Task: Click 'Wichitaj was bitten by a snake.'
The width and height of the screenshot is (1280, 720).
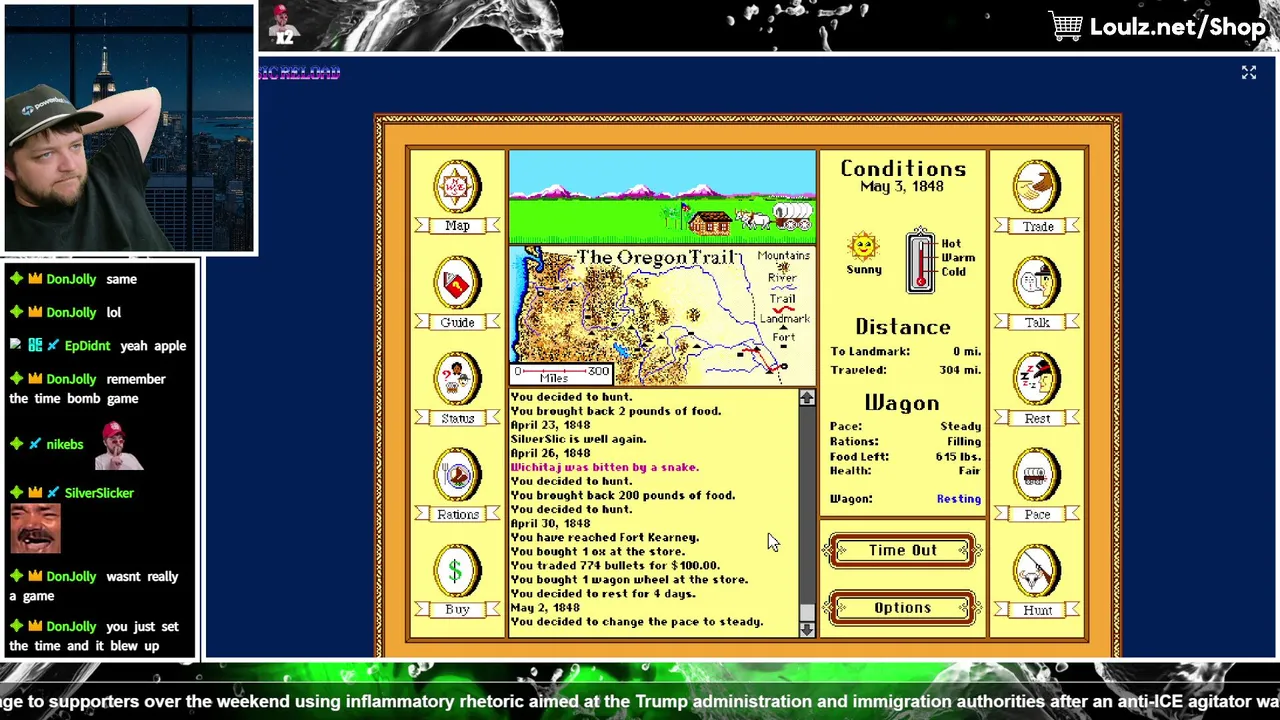Action: (x=604, y=467)
